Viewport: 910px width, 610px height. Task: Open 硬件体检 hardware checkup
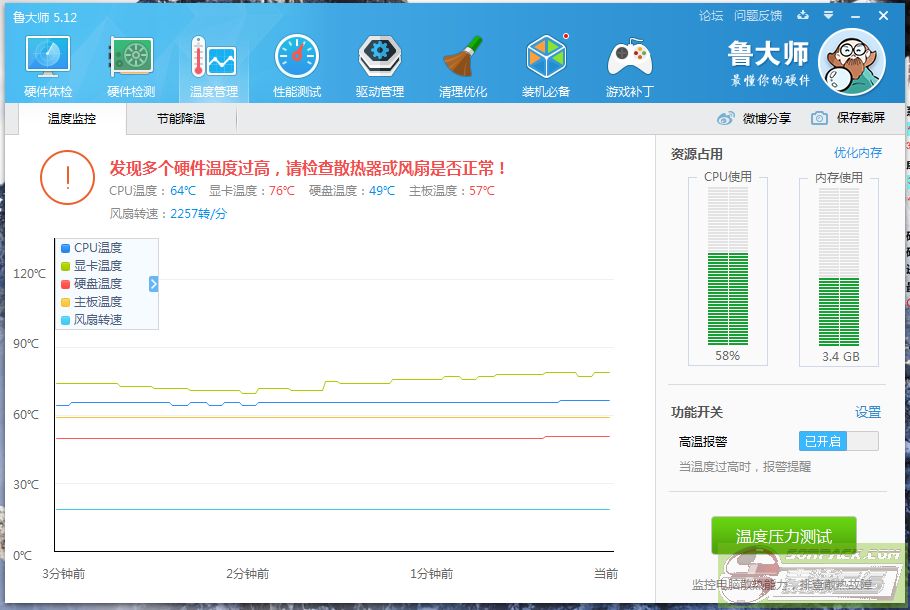(x=48, y=66)
